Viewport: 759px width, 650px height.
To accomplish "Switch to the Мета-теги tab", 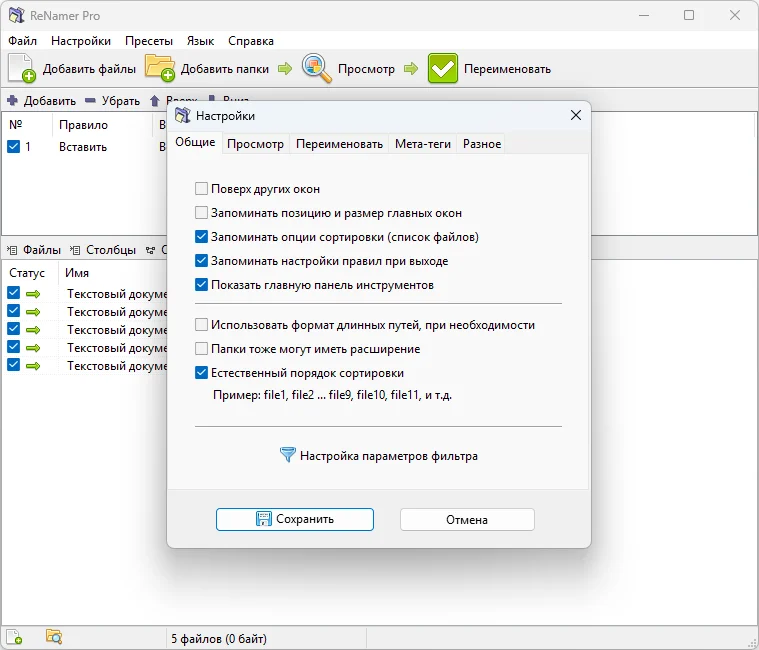I will point(423,144).
